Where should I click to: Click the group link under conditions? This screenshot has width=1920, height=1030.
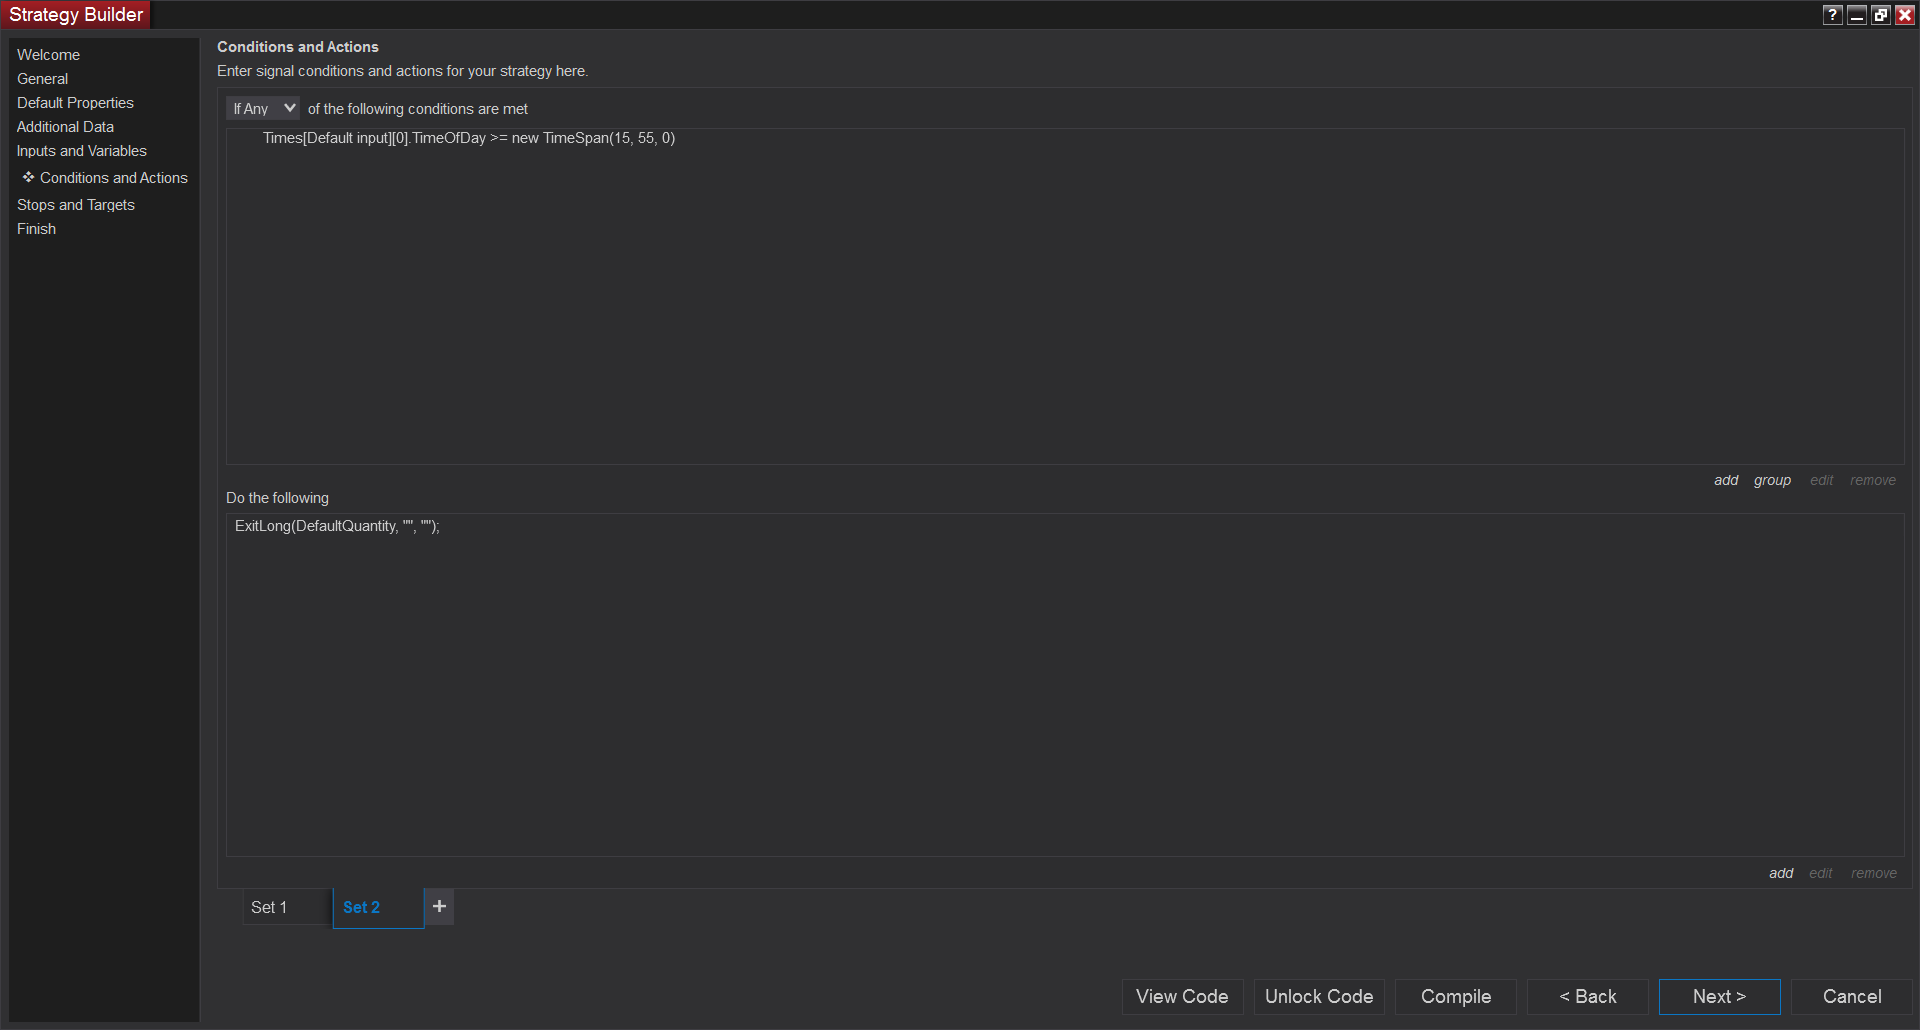pos(1772,480)
